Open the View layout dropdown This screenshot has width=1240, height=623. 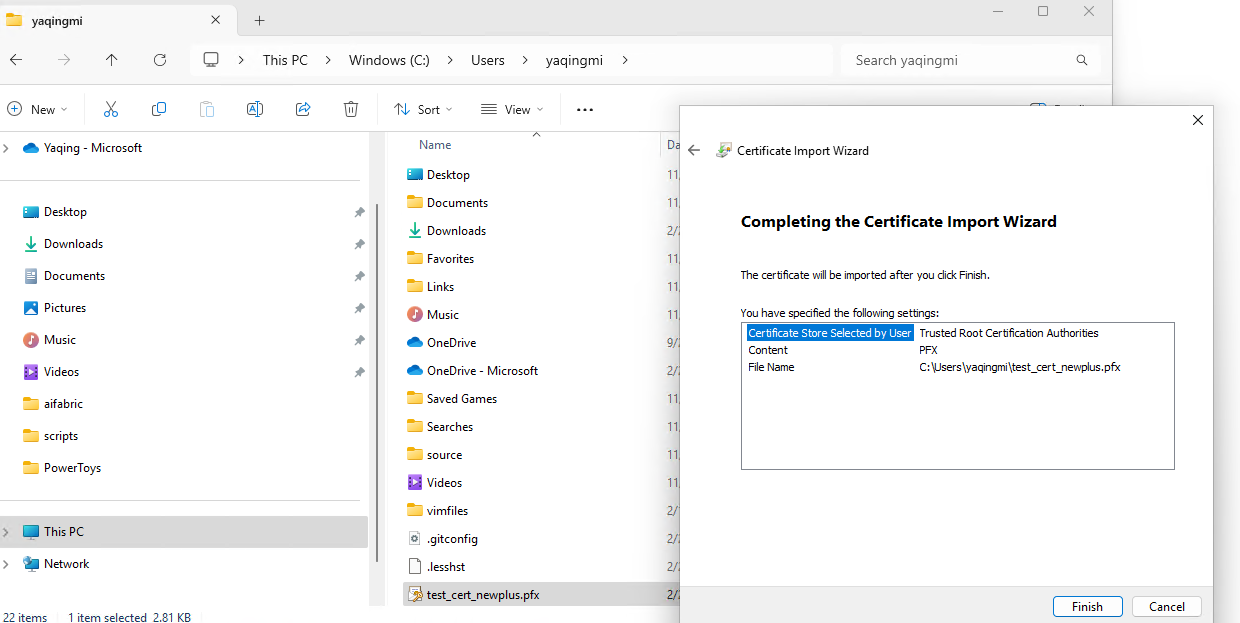(512, 109)
